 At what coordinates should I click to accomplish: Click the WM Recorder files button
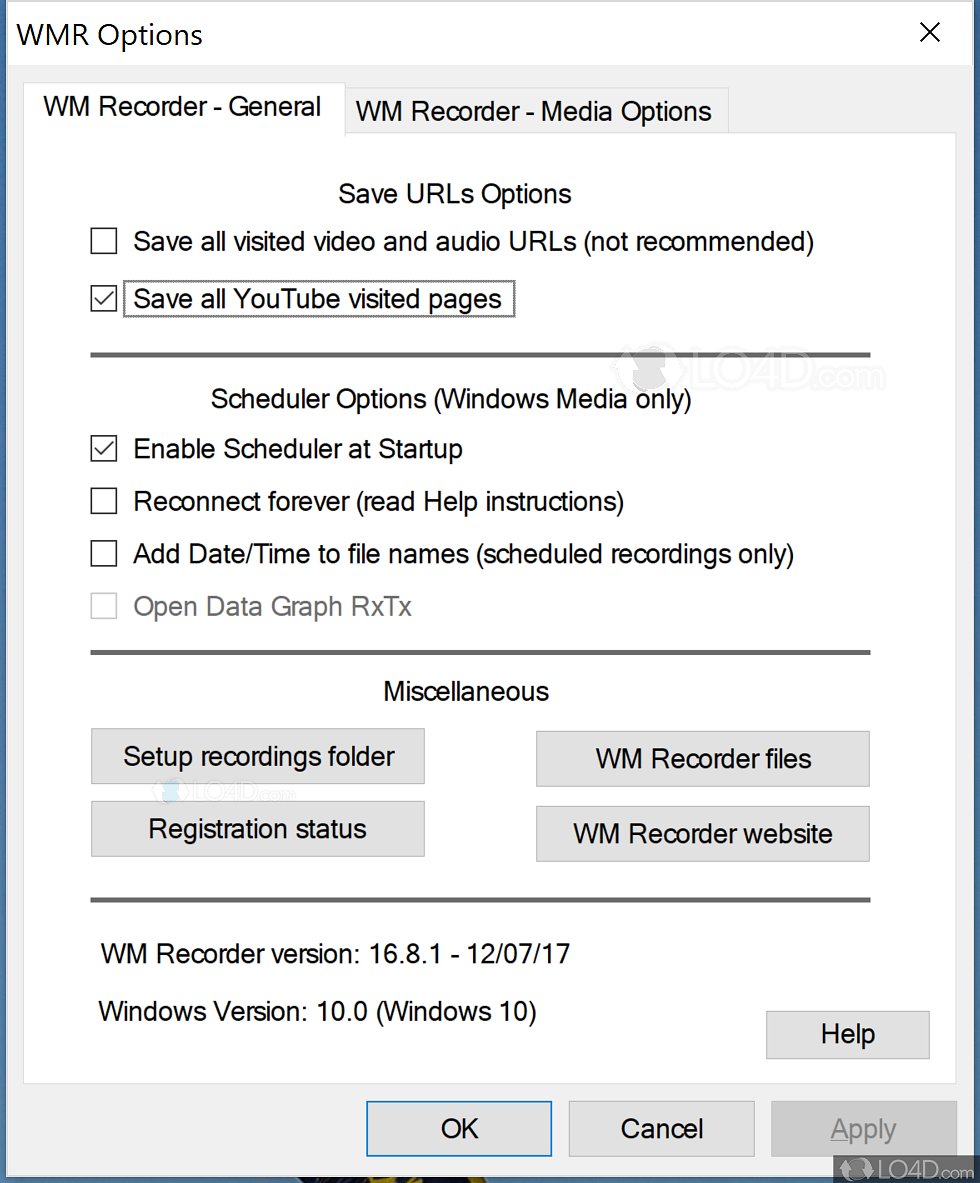point(703,759)
